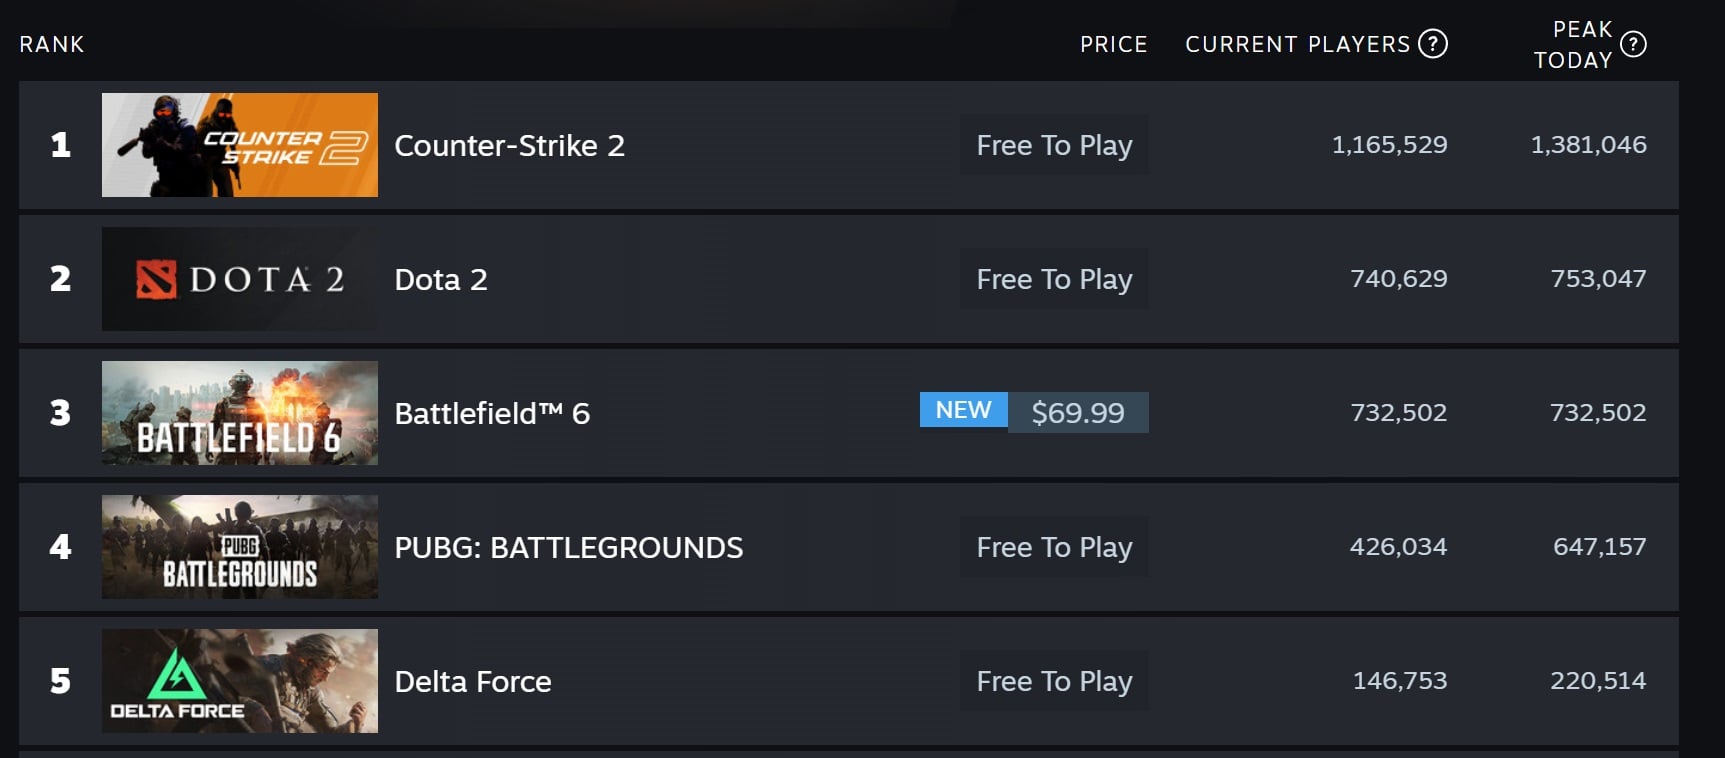Screen dimensions: 1725x758
Task: Click the blue NEW badge on Battlefield 6
Action: tap(962, 410)
